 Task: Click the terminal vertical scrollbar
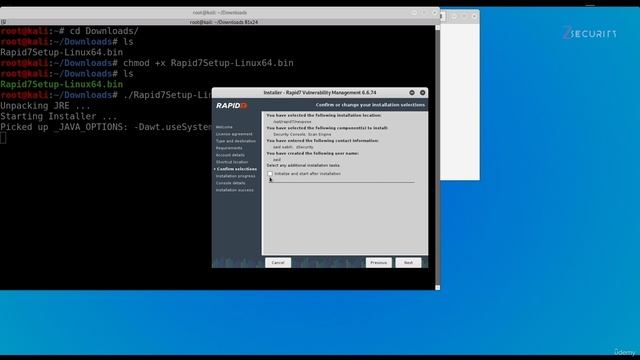[x=438, y=157]
